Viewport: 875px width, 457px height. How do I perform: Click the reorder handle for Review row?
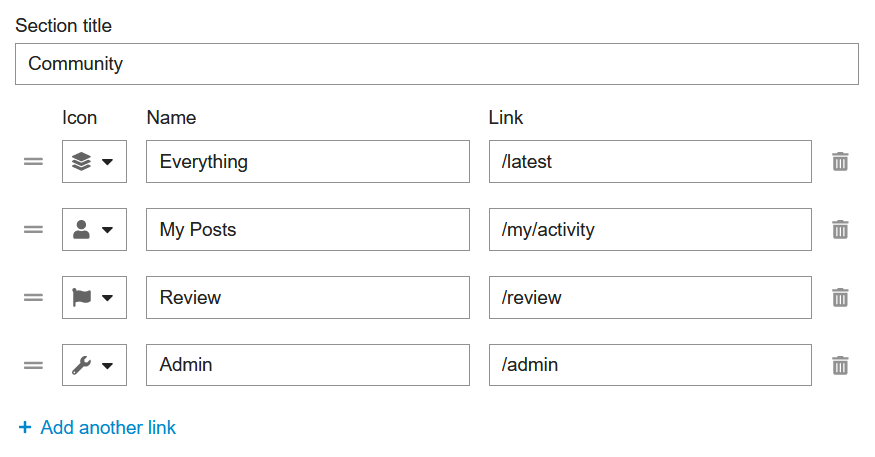click(x=34, y=298)
